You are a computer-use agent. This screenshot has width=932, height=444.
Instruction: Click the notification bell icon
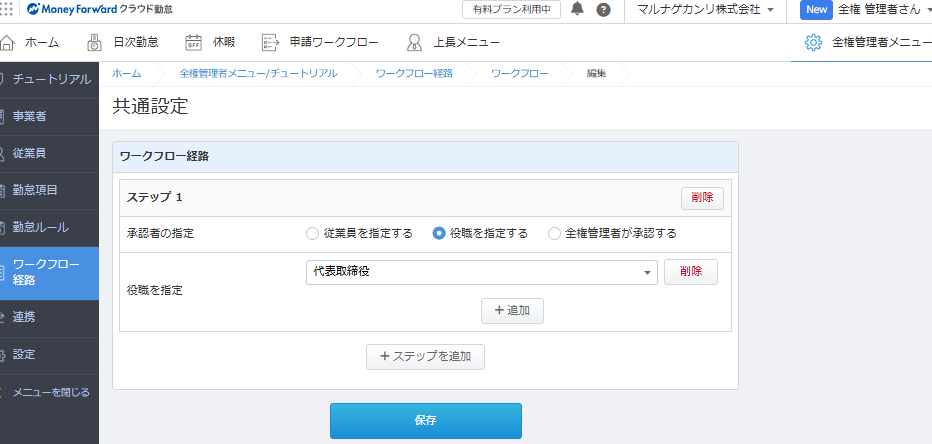[578, 10]
